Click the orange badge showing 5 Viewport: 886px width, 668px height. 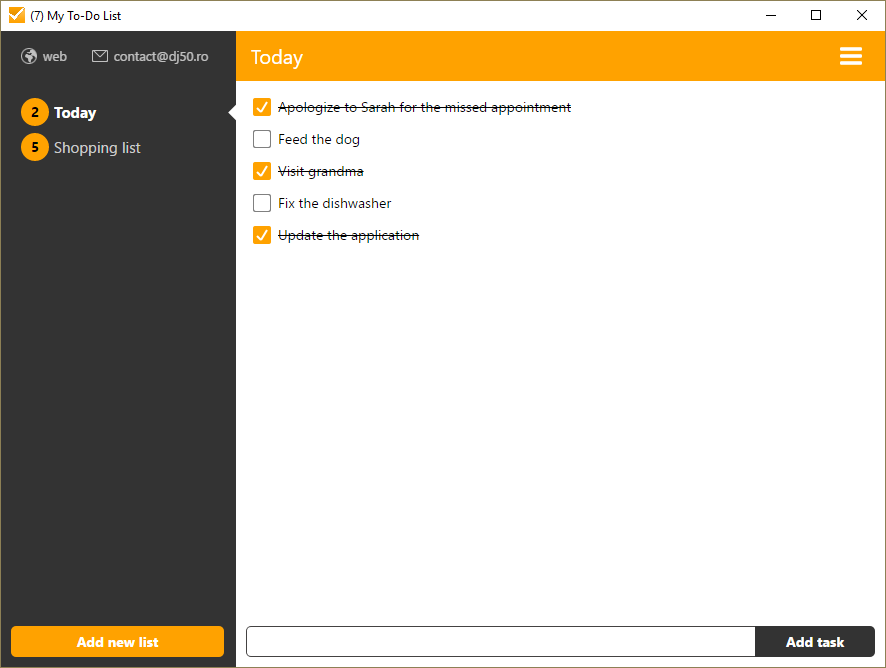tap(35, 147)
